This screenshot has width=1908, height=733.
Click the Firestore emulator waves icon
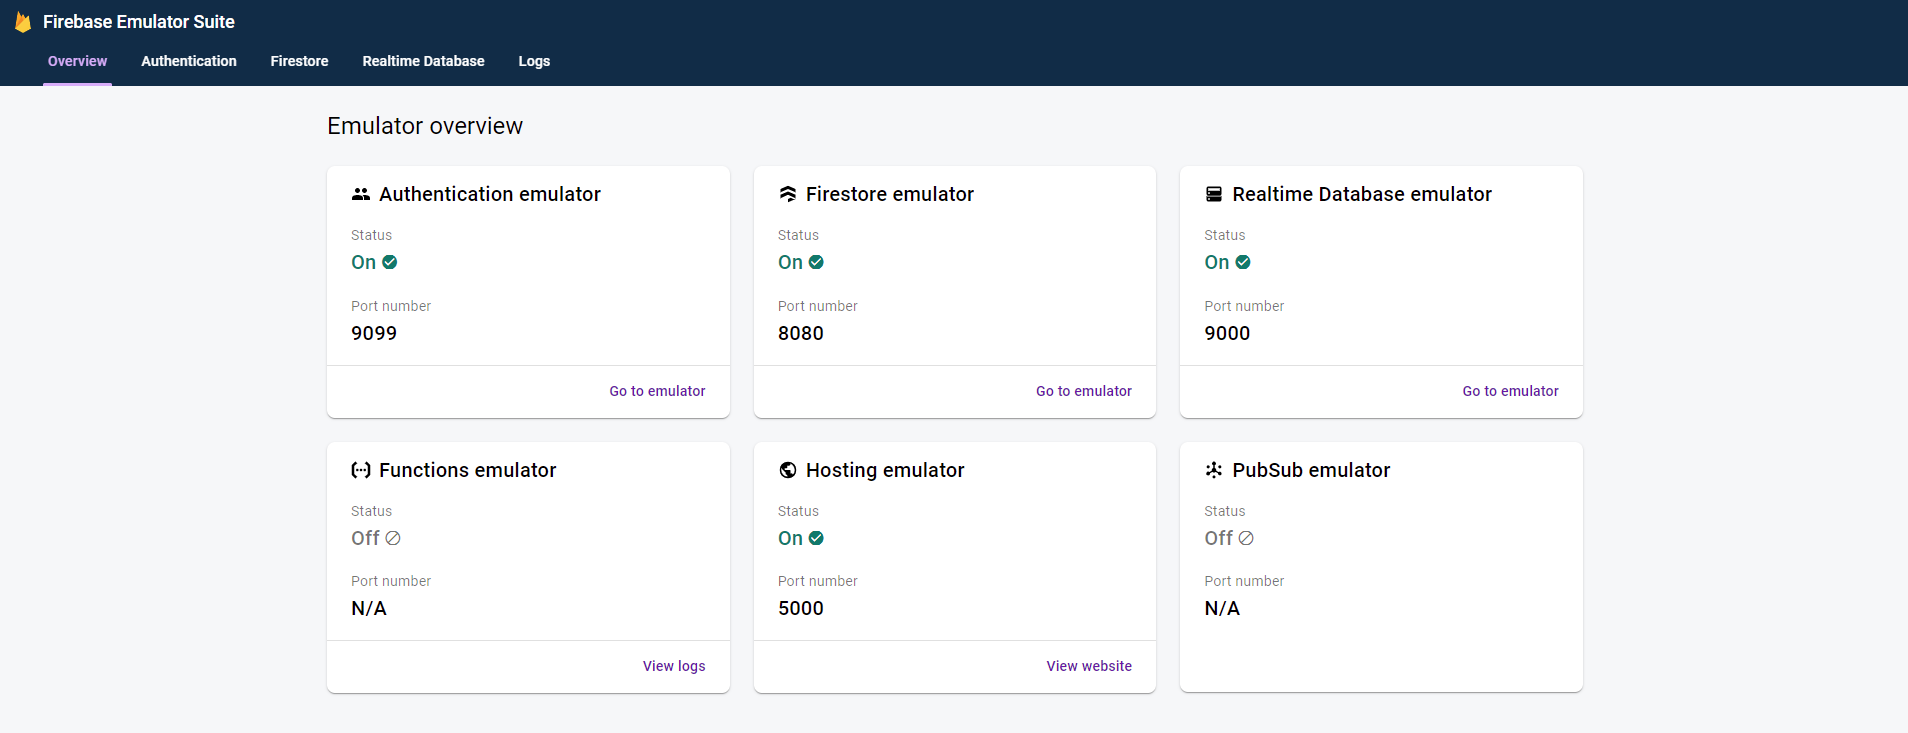point(788,194)
